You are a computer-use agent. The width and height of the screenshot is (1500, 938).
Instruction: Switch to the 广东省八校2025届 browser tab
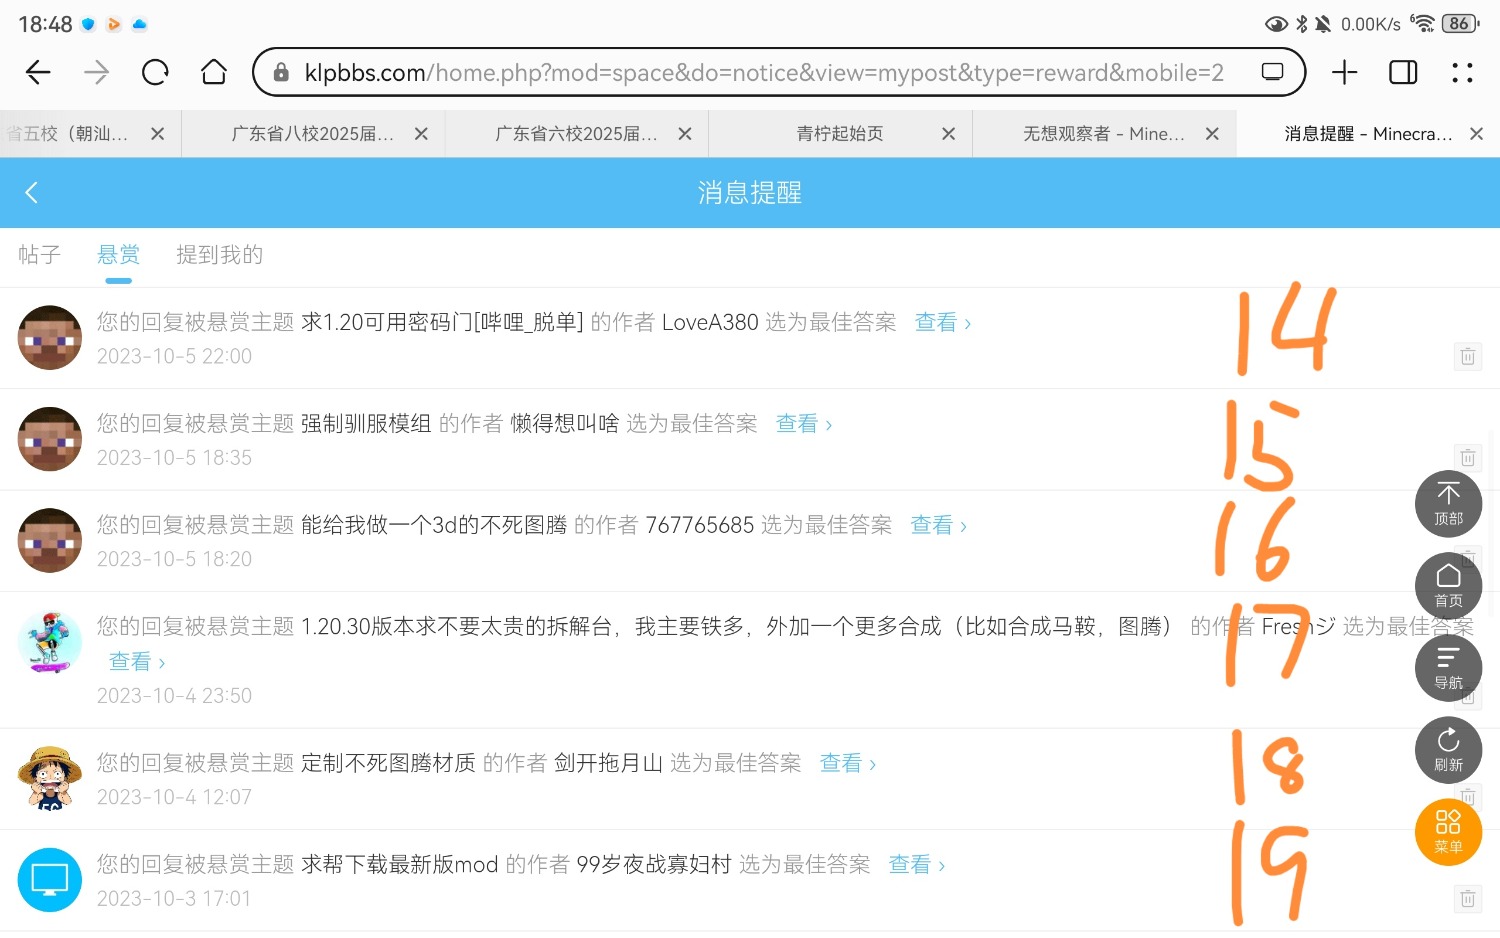coord(312,134)
